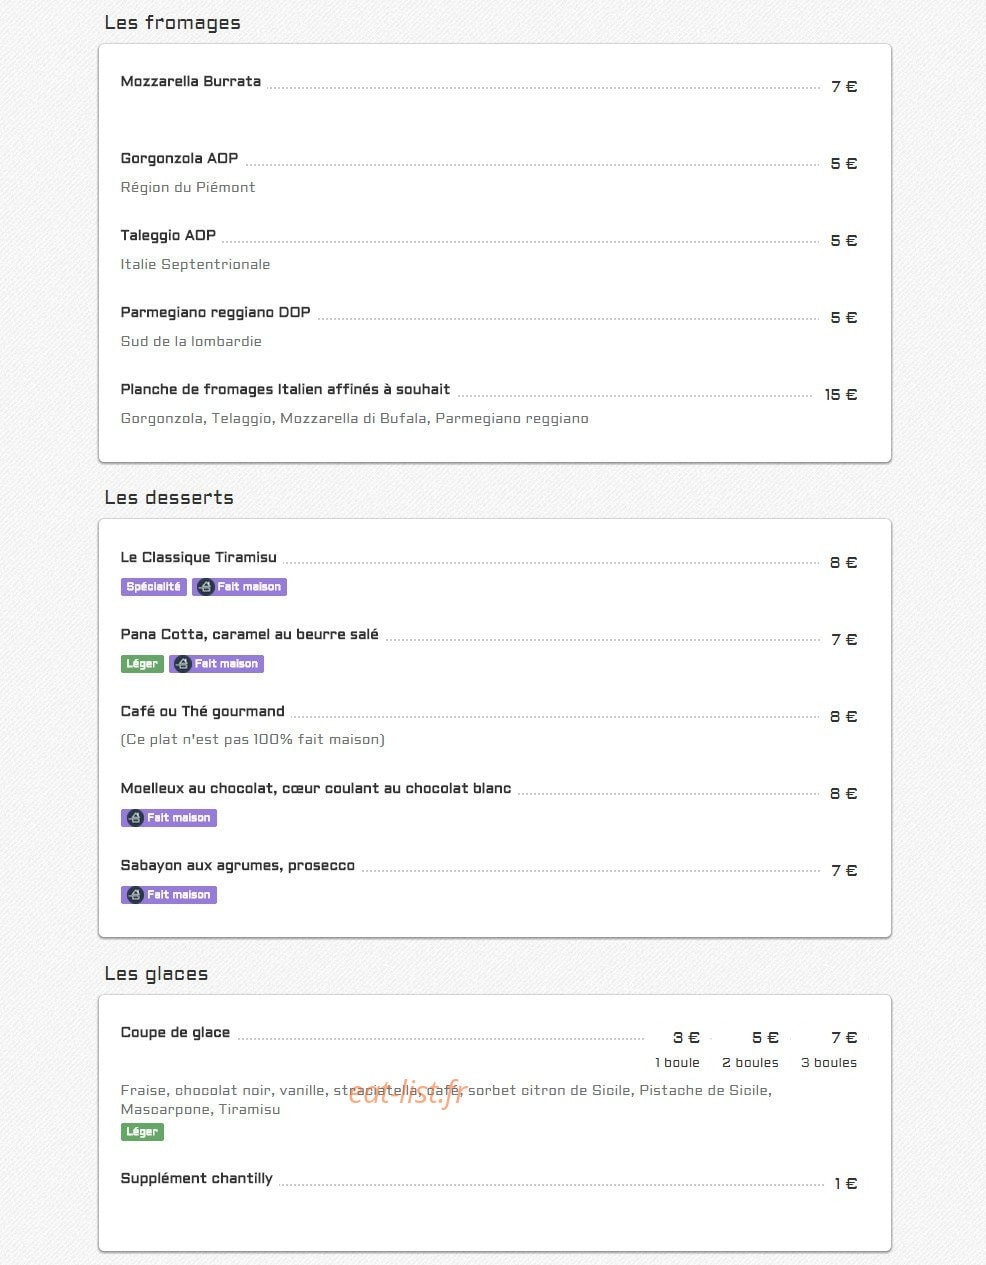Viewport: 986px width, 1265px height.
Task: Click the Fait maison badge under Moelleux au chocolat
Action: point(169,818)
